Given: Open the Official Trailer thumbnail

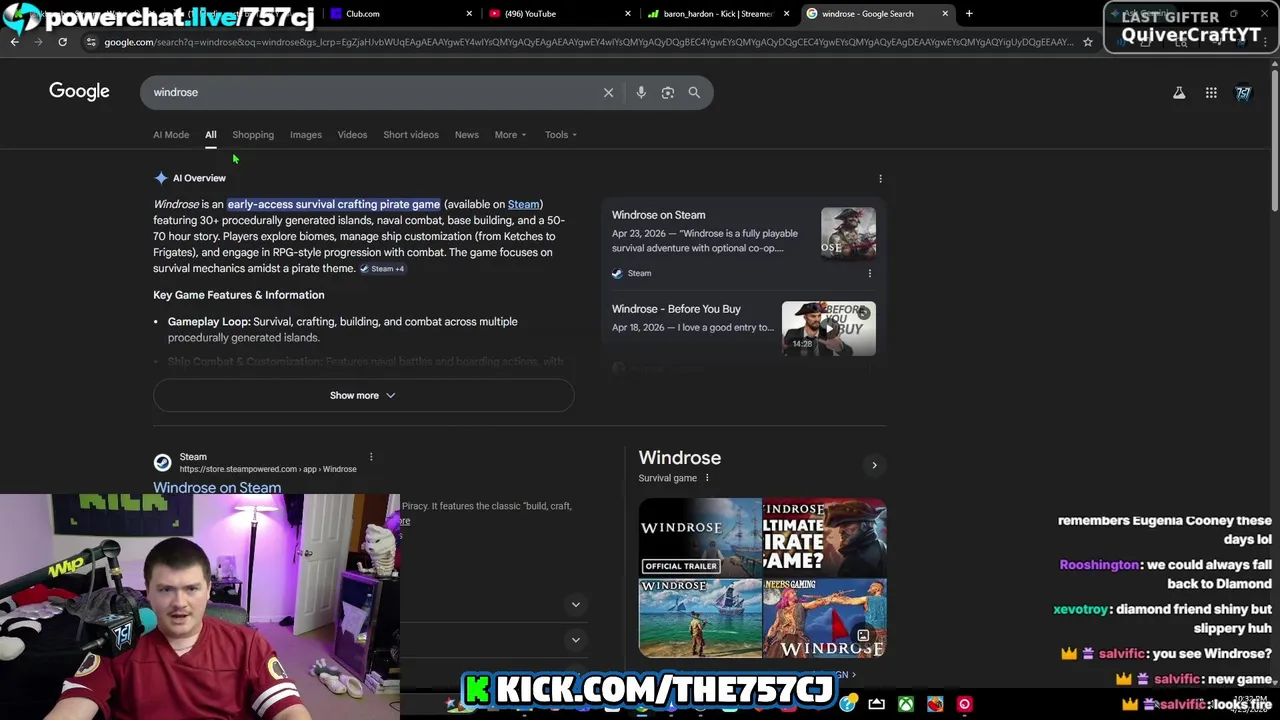Looking at the screenshot, I should [700, 537].
